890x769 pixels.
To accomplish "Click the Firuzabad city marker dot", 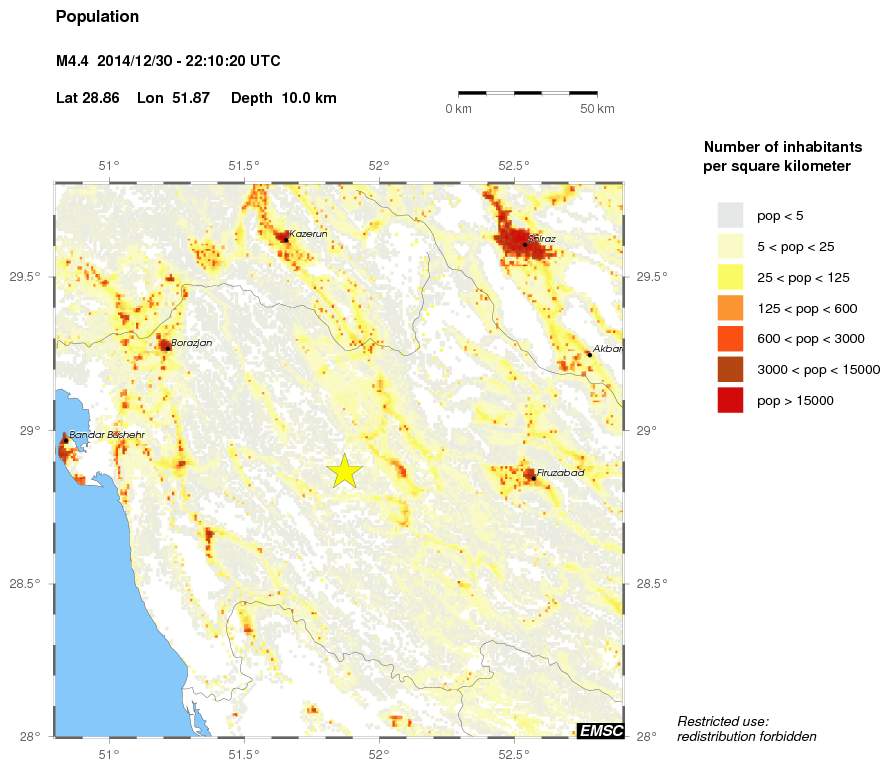I will click(x=534, y=477).
